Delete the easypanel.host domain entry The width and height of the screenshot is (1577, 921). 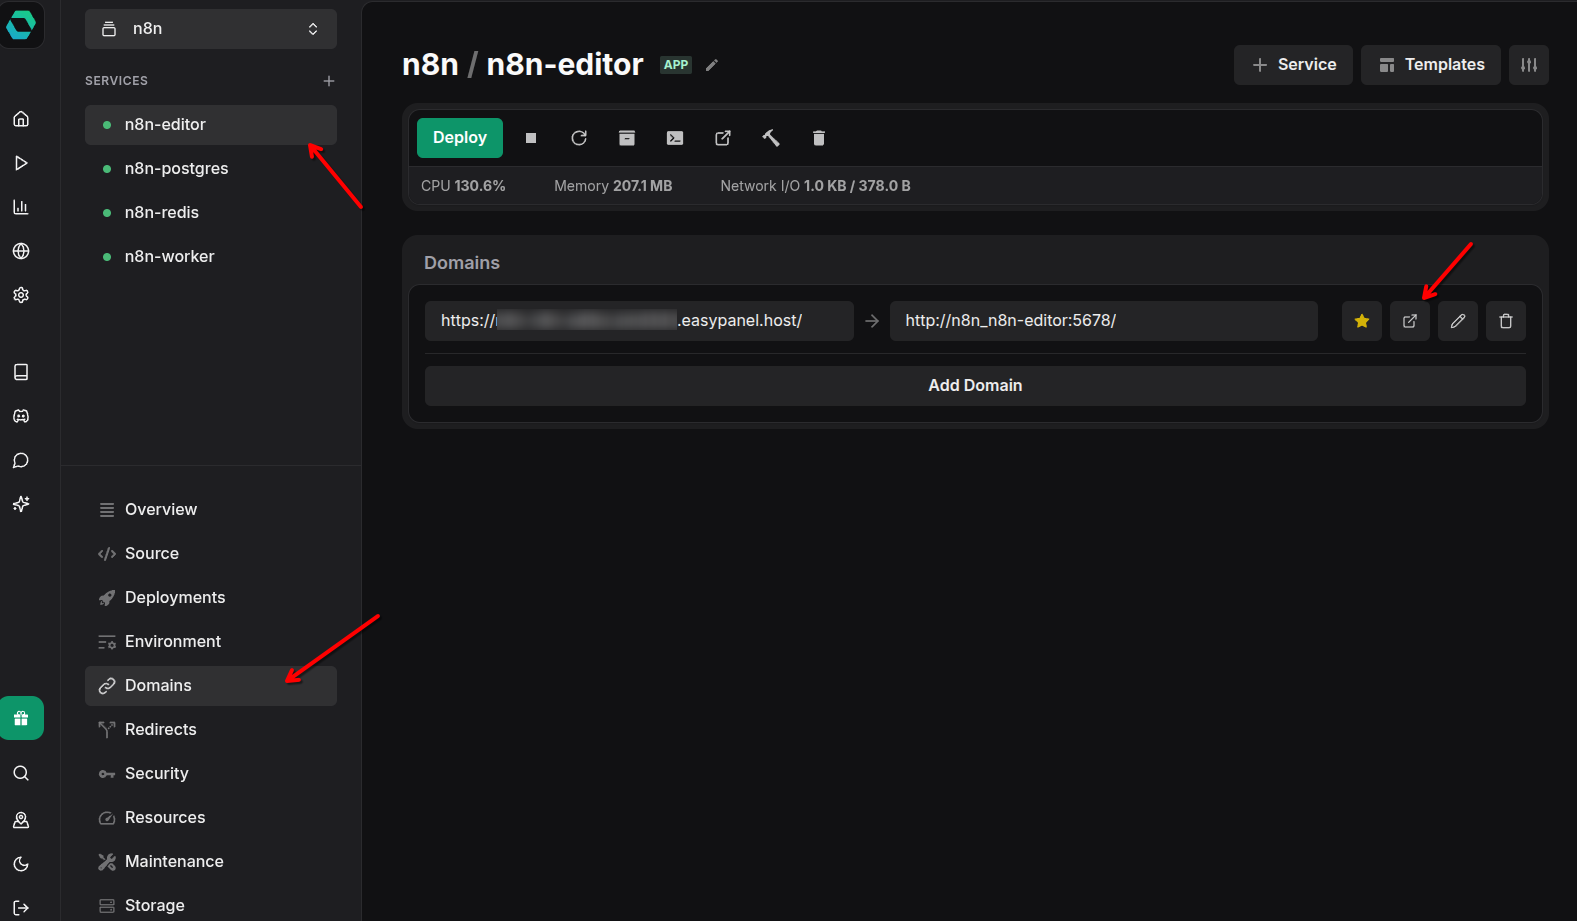pyautogui.click(x=1506, y=321)
